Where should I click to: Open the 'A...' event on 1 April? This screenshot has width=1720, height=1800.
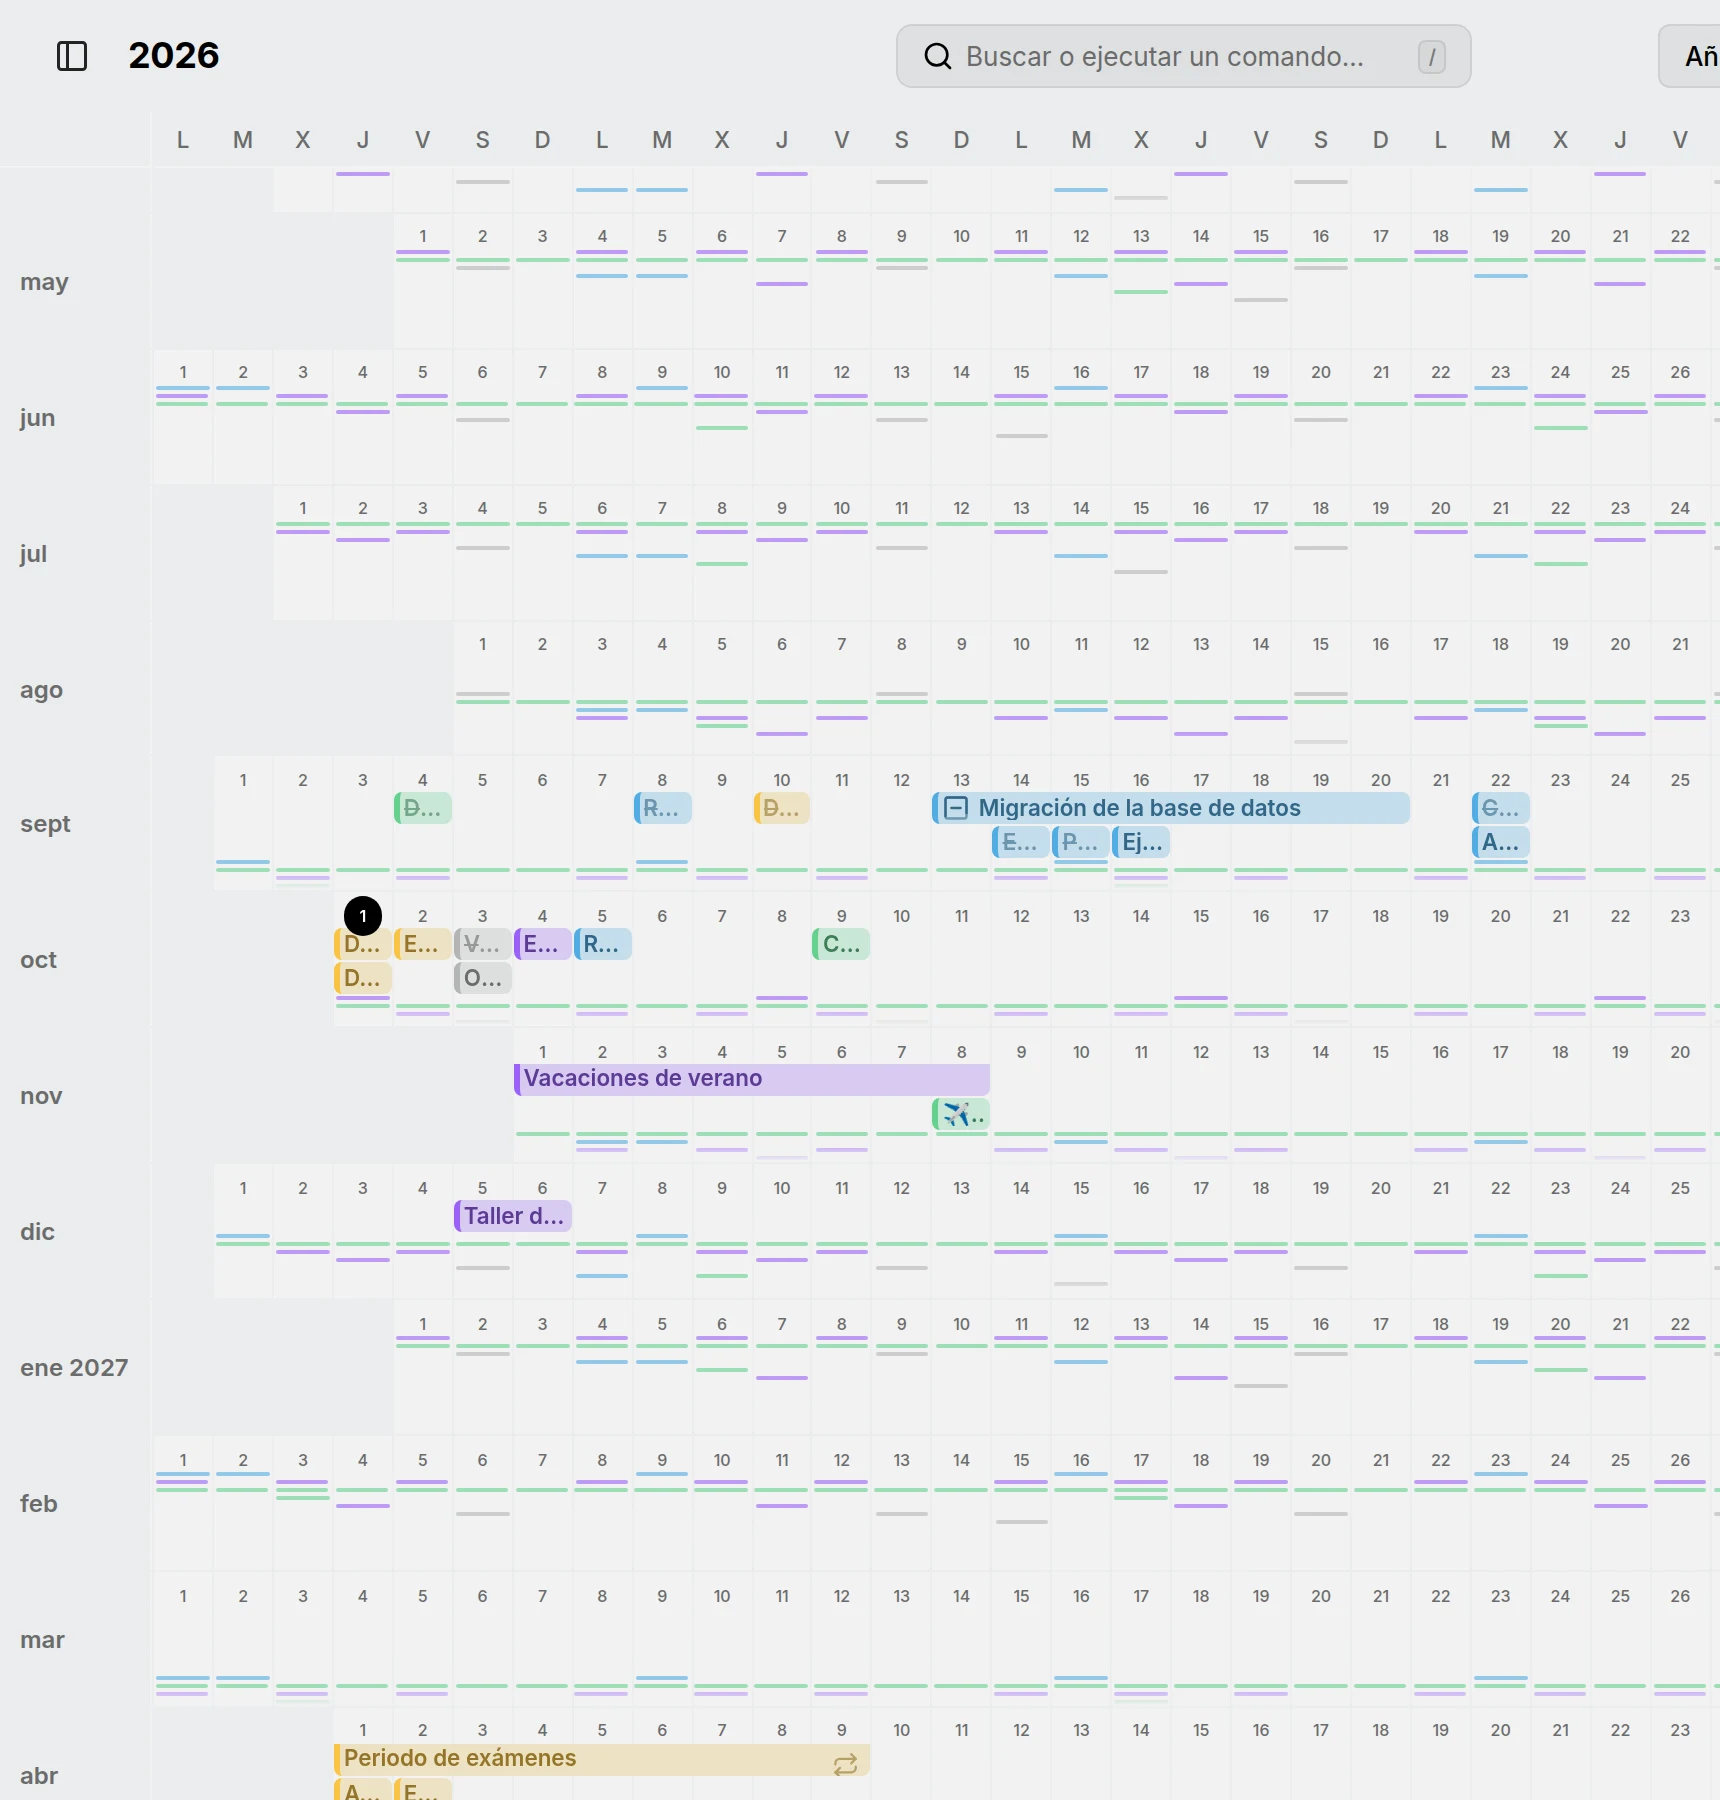point(363,1790)
